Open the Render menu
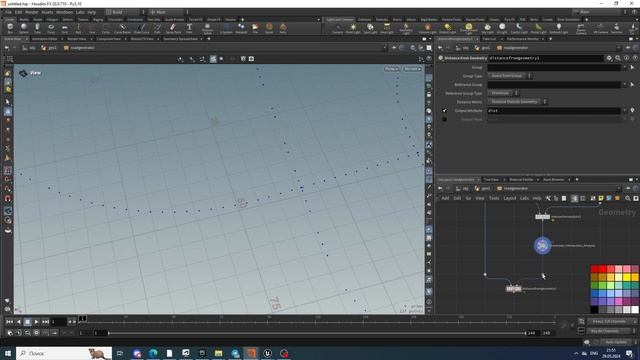 pos(31,12)
